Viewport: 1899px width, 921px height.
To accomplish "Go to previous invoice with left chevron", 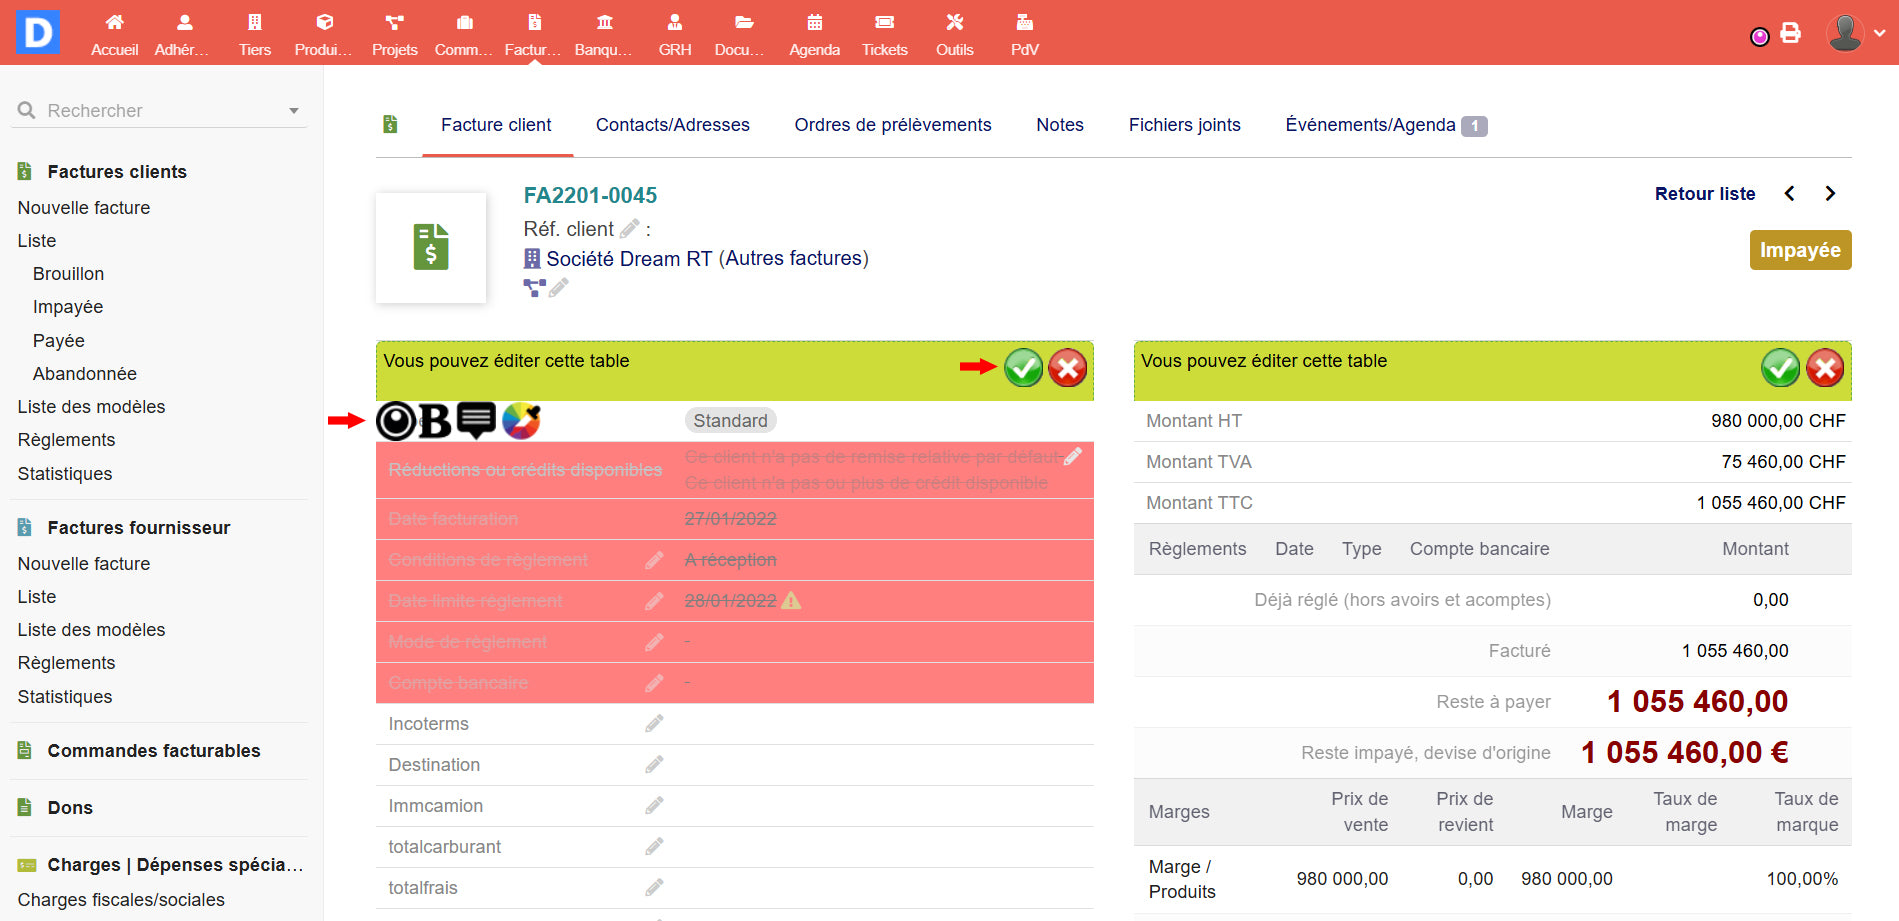I will pyautogui.click(x=1790, y=194).
